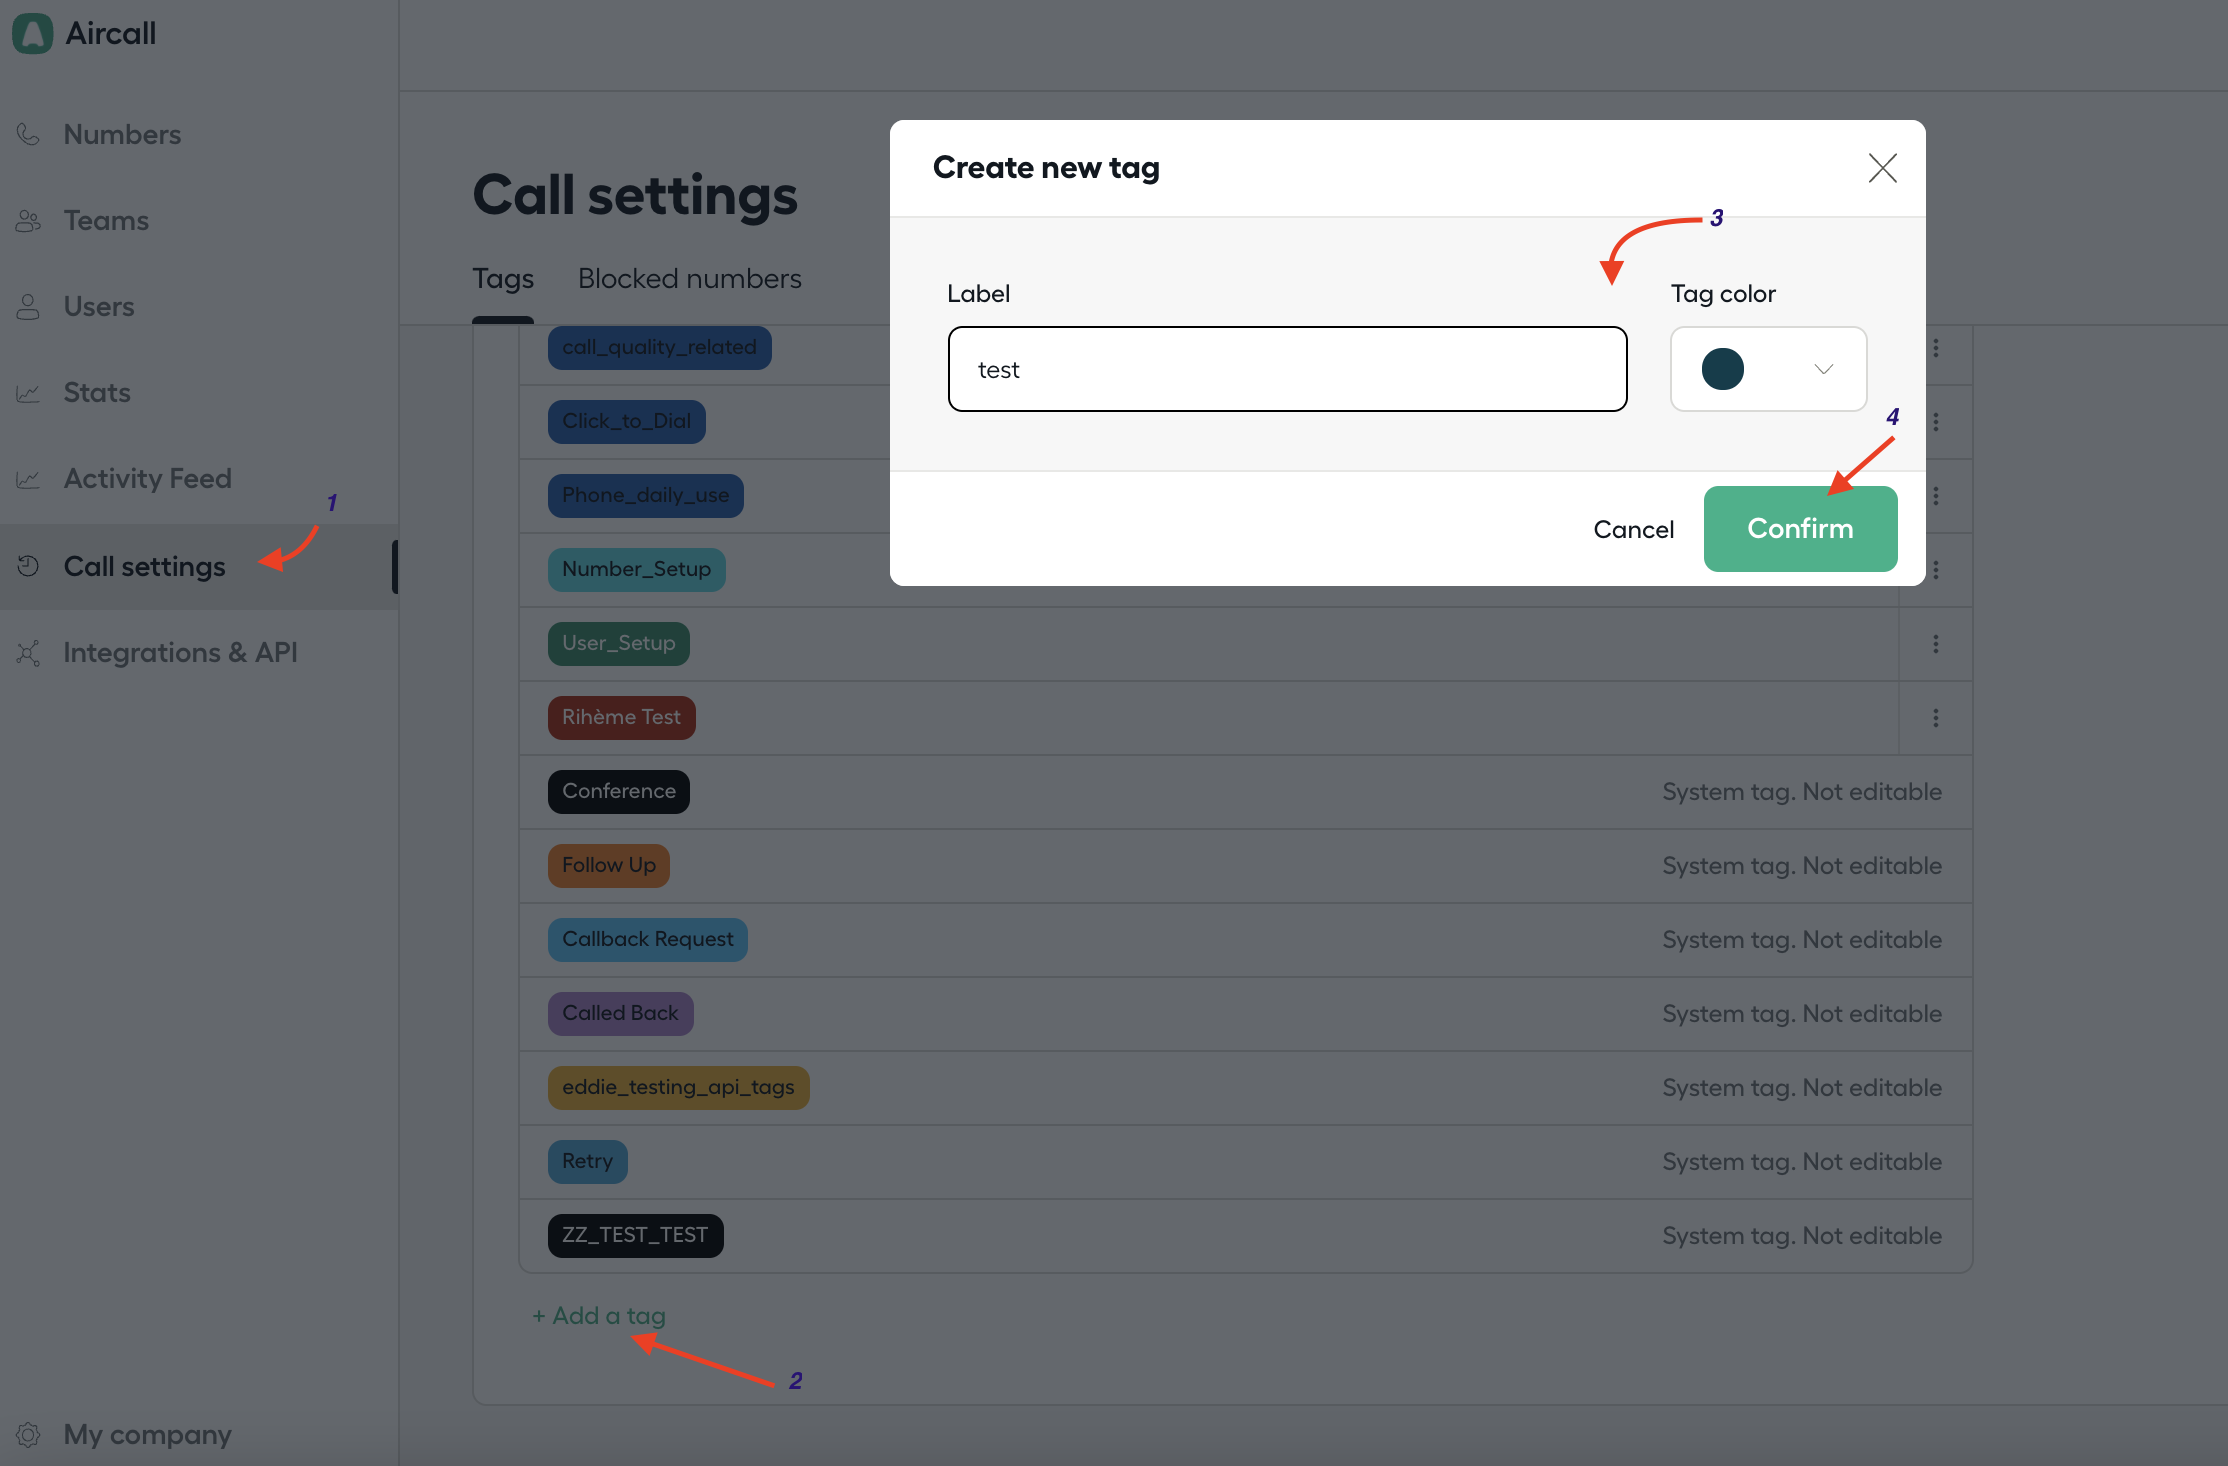Click the Tag color field label

tap(1723, 294)
